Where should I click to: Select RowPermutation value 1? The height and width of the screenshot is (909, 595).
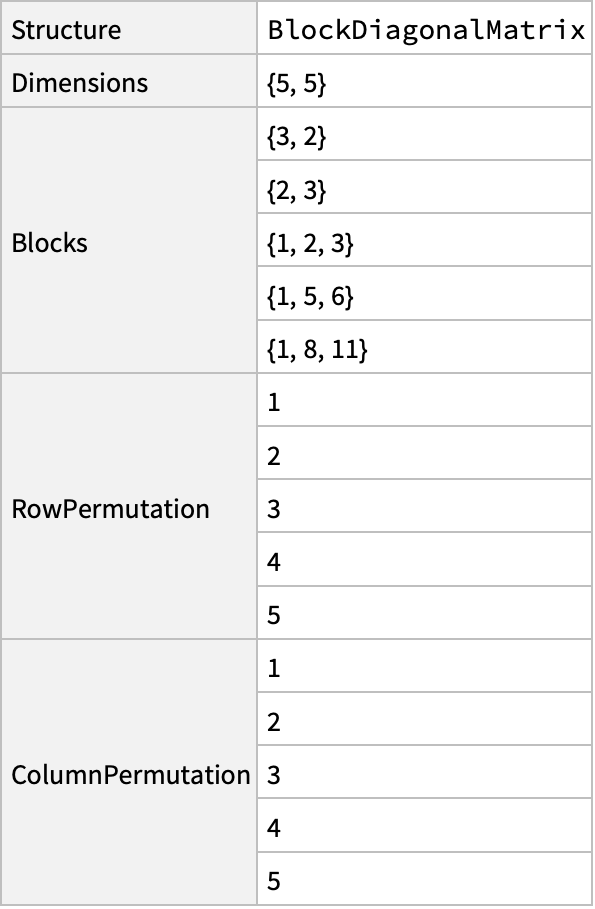[425, 401]
